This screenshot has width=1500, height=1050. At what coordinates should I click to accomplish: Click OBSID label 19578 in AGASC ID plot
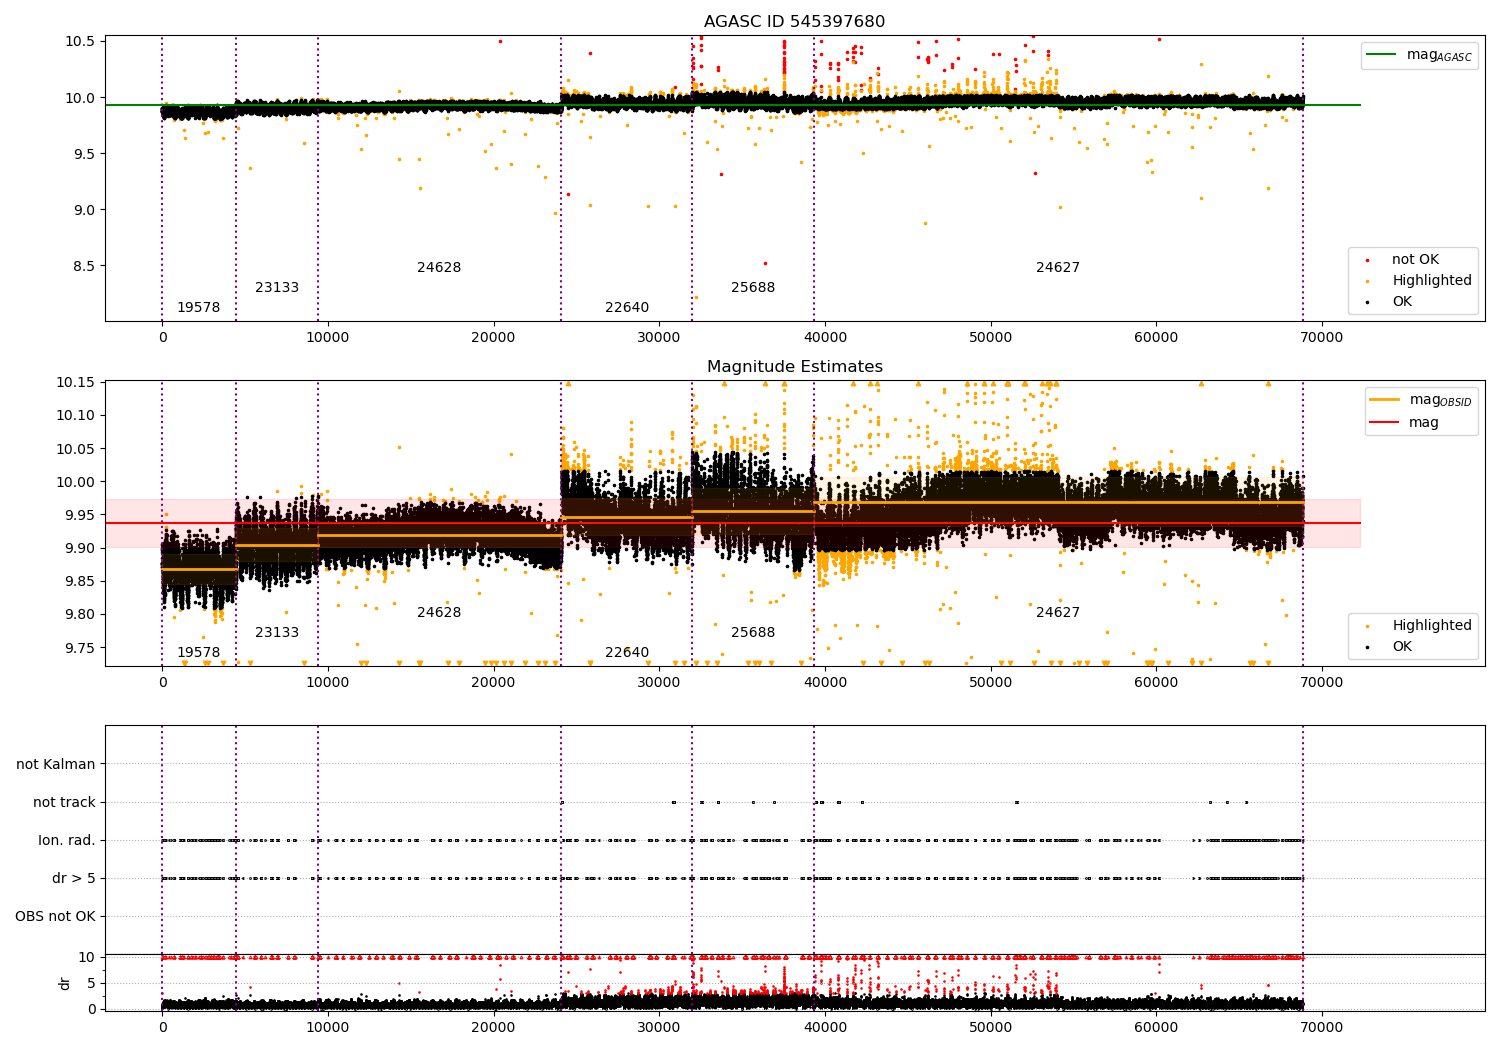point(198,307)
